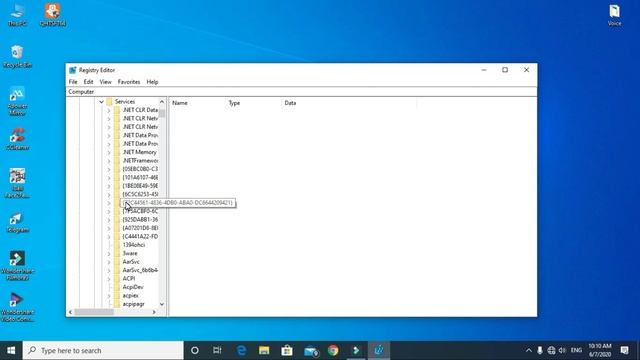Screen dimensions: 640x360
Task: Expand the .NET CLR Data key
Action: point(109,110)
